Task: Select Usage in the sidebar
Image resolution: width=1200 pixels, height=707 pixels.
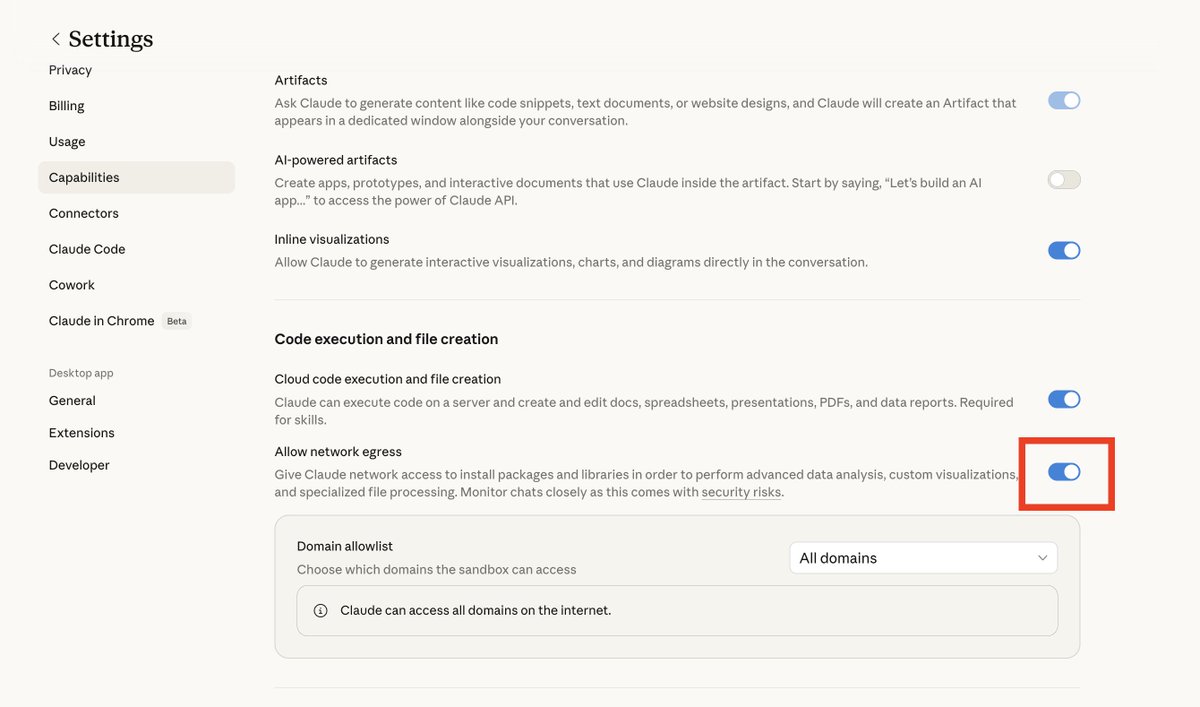Action: coord(67,142)
